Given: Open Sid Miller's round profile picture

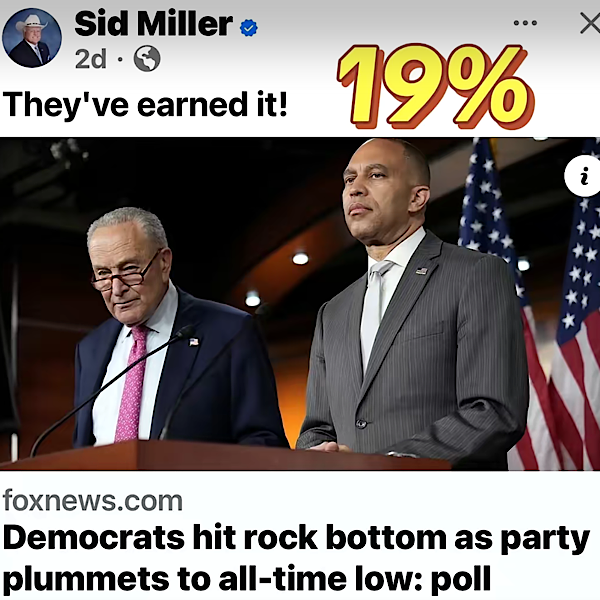Looking at the screenshot, I should pyautogui.click(x=31, y=38).
